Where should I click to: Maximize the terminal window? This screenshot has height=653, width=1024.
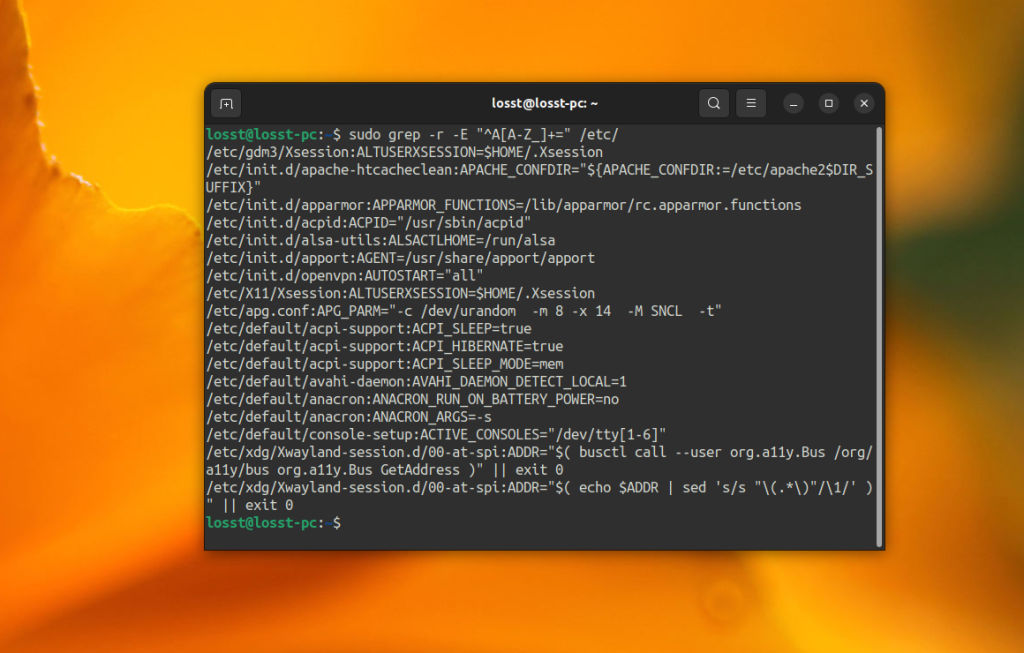(x=829, y=103)
